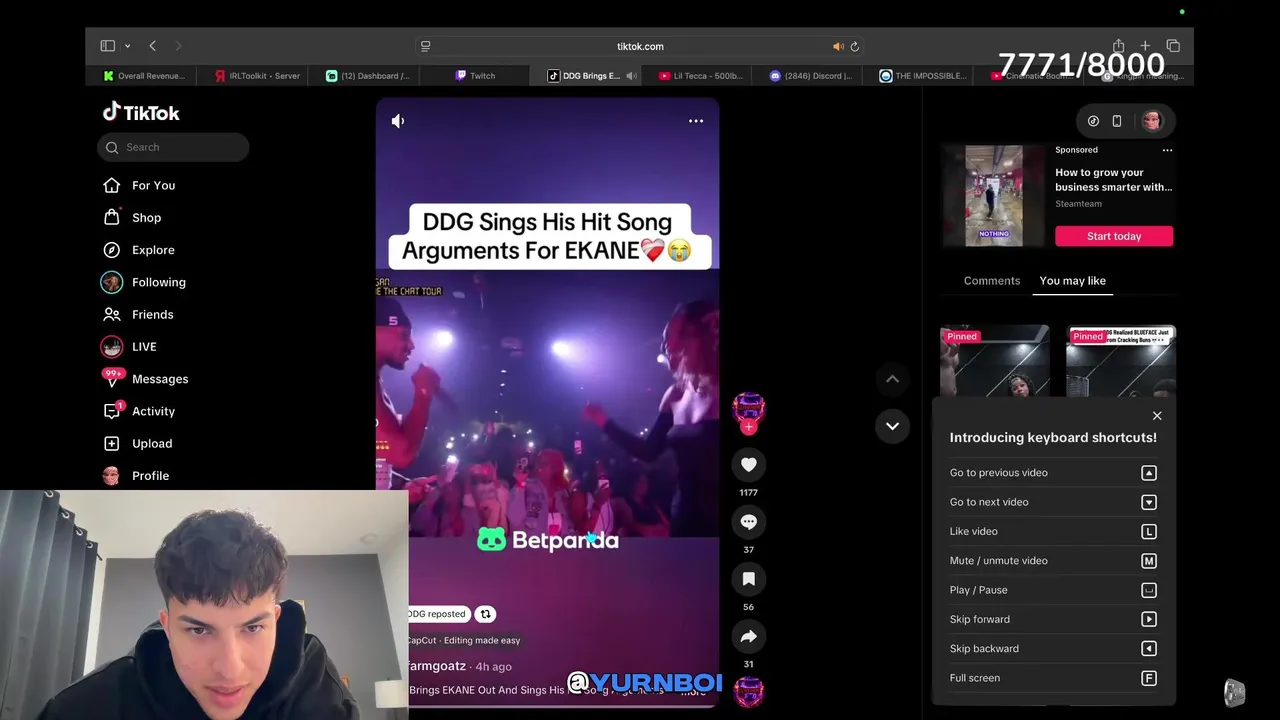This screenshot has height=720, width=1280.
Task: Open CapCut Editing made easy link
Action: [463, 640]
